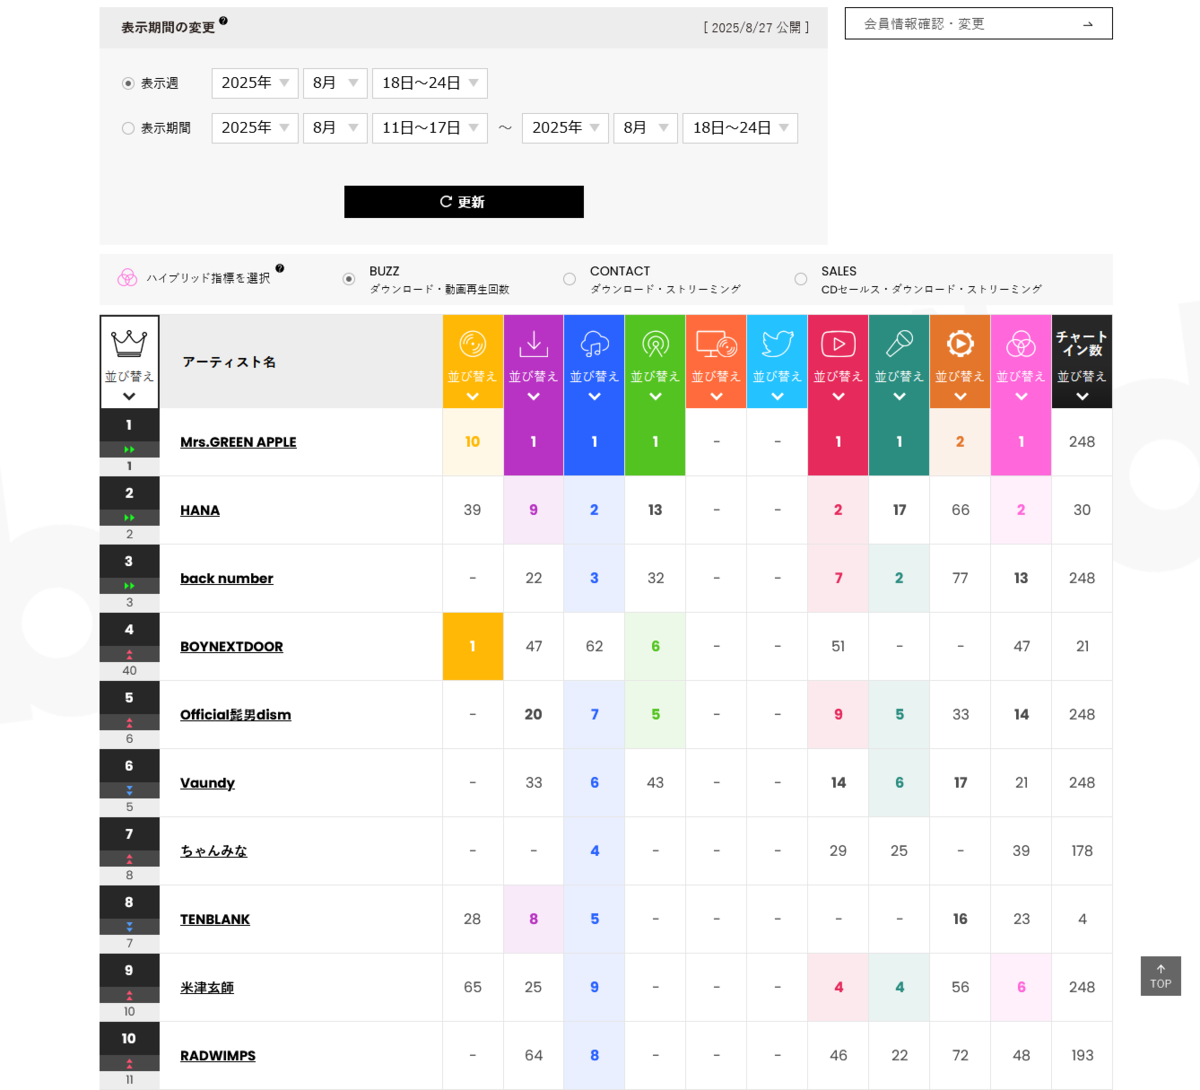Open the Vaundy artist link
Image resolution: width=1200 pixels, height=1090 pixels.
tap(207, 783)
